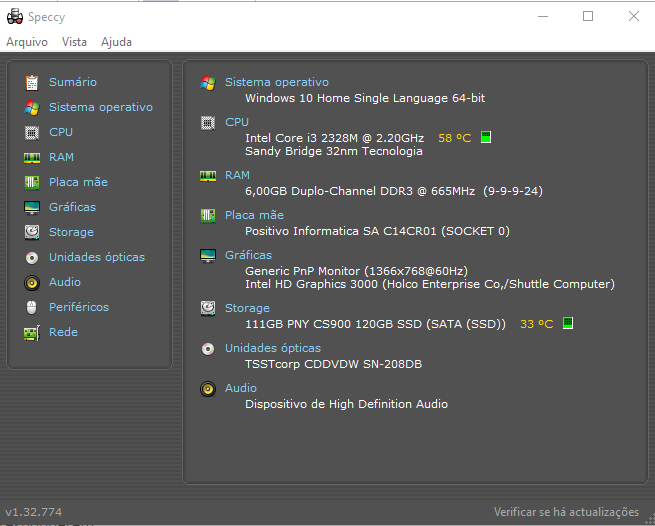Select the Gráficas monitor icon in sidebar

[32, 208]
